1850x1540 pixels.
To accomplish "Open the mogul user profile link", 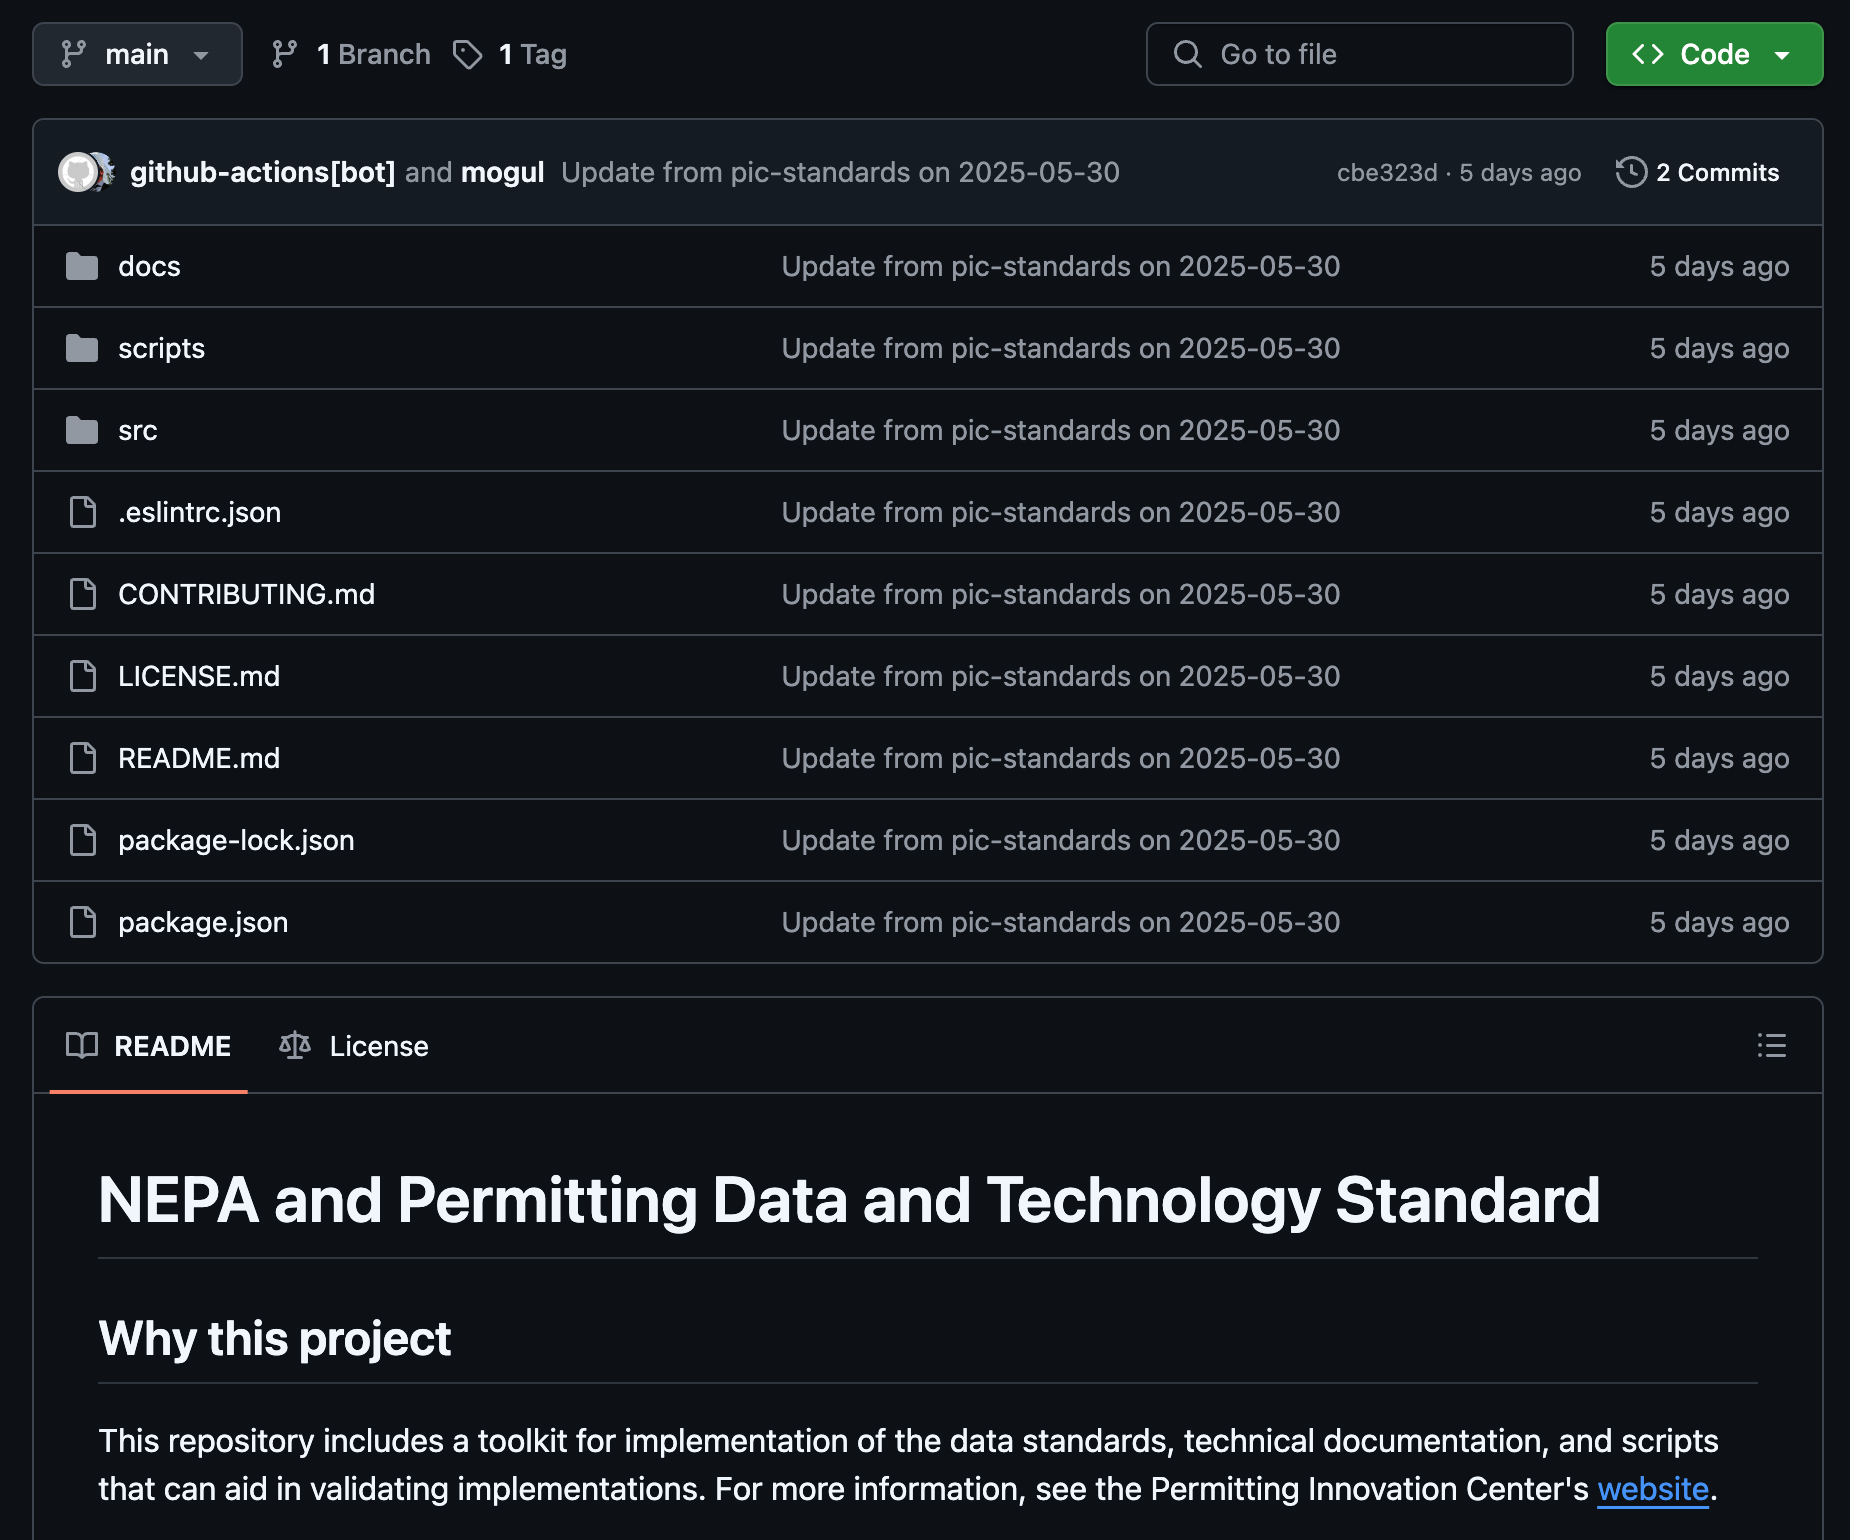I will point(502,172).
